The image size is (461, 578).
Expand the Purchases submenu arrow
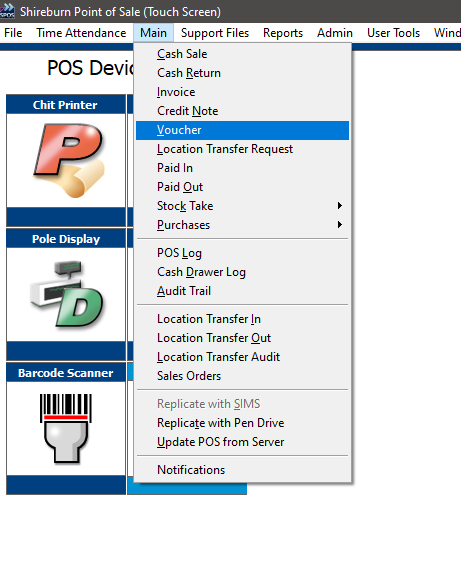[340, 224]
